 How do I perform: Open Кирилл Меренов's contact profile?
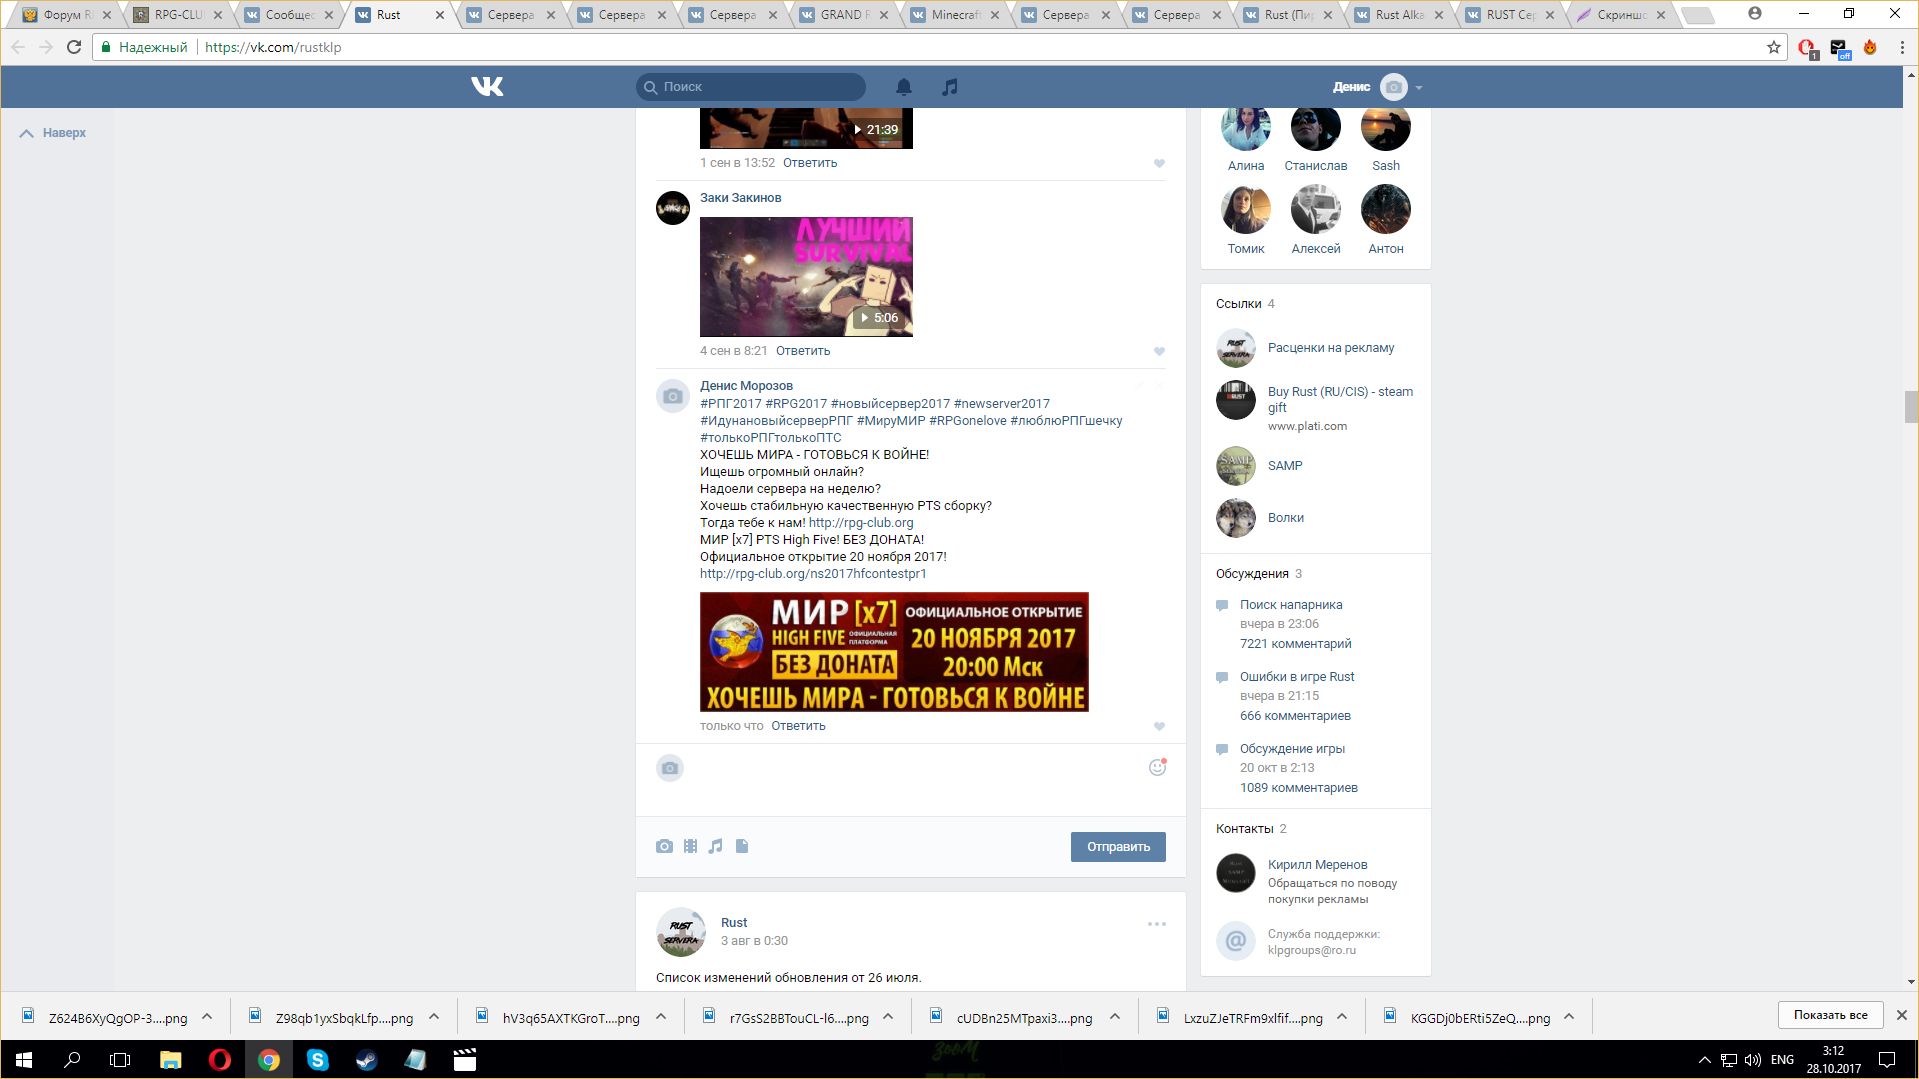(x=1317, y=865)
